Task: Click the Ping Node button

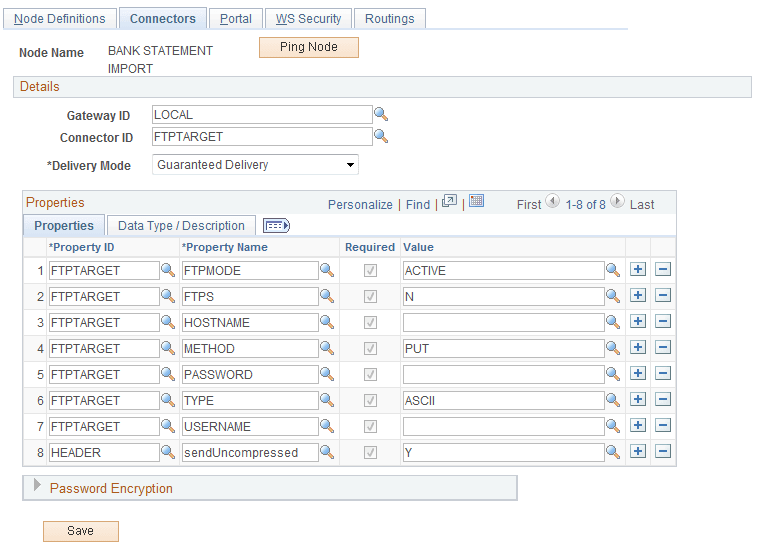Action: (x=309, y=47)
